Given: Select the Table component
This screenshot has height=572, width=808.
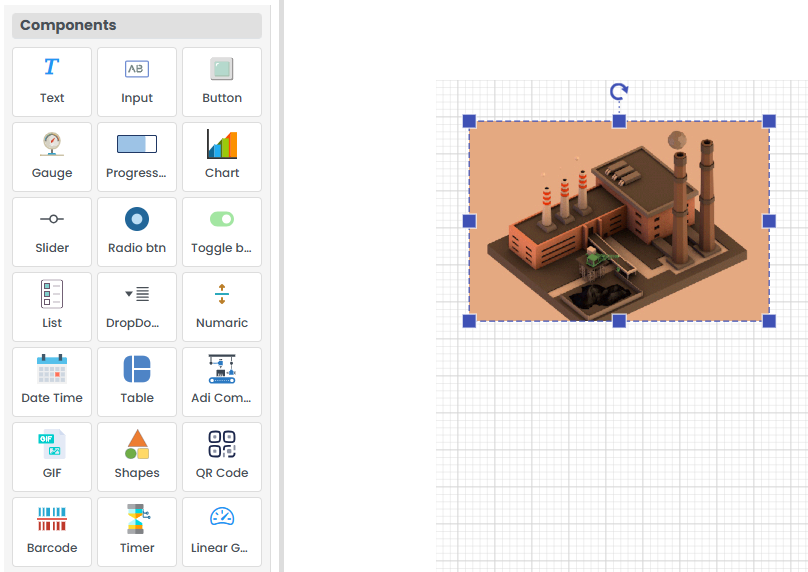Looking at the screenshot, I should (137, 382).
